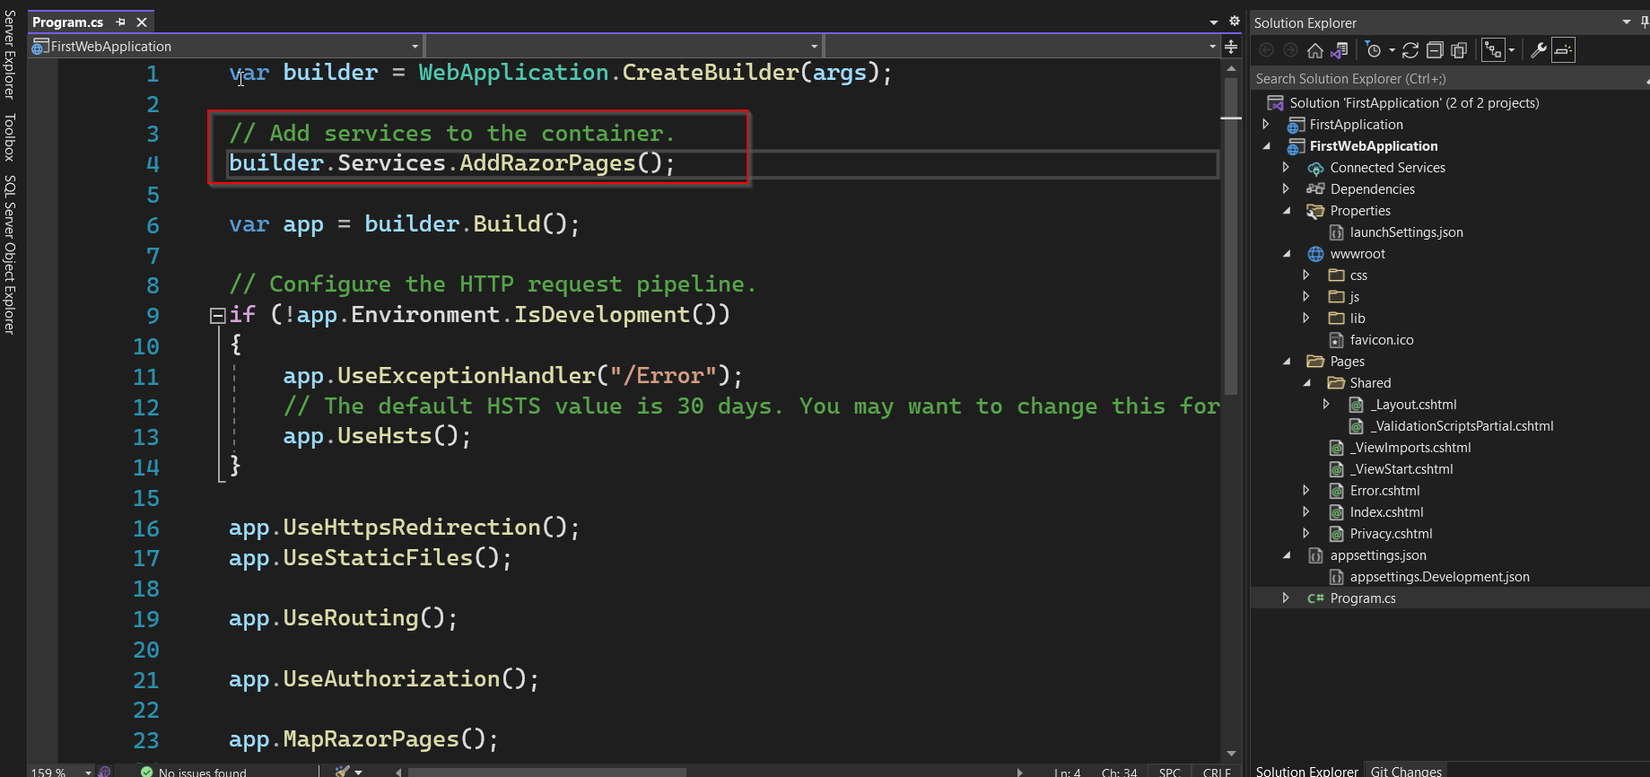Viewport: 1650px width, 777px height.
Task: Switch to the Program.cs editor tab
Action: [68, 22]
